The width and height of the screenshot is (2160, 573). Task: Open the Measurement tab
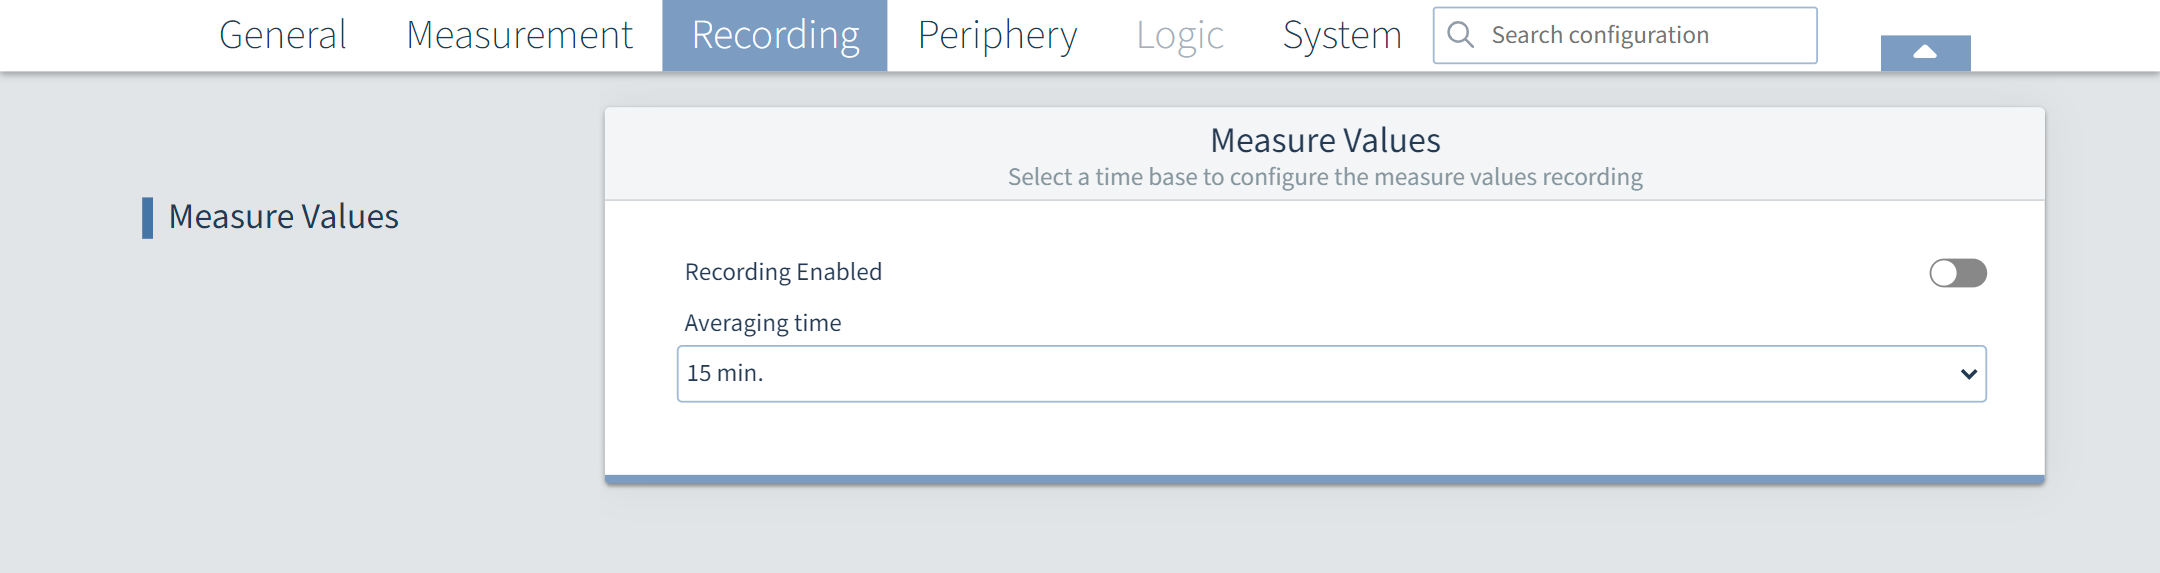coord(519,35)
